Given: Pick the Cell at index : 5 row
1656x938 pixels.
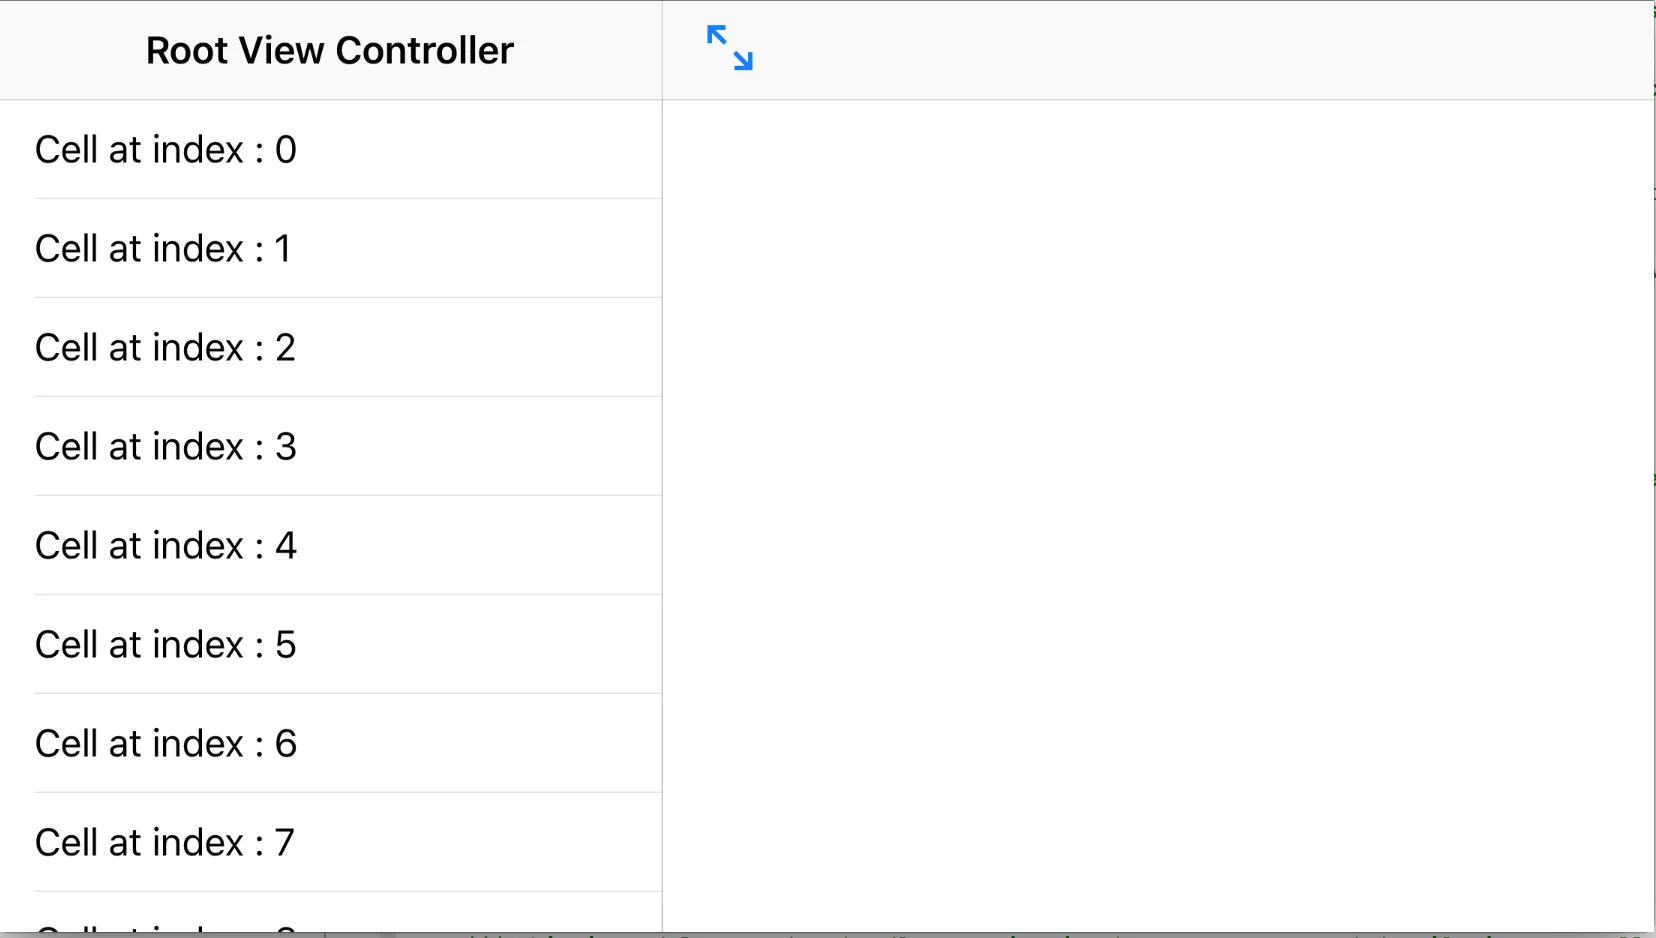Looking at the screenshot, I should tap(165, 645).
